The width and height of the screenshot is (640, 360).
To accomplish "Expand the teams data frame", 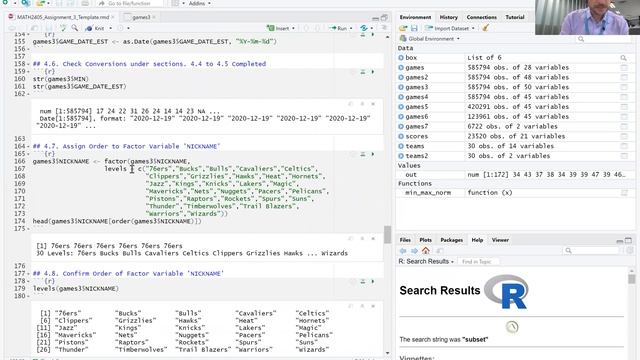I will [x=401, y=146].
